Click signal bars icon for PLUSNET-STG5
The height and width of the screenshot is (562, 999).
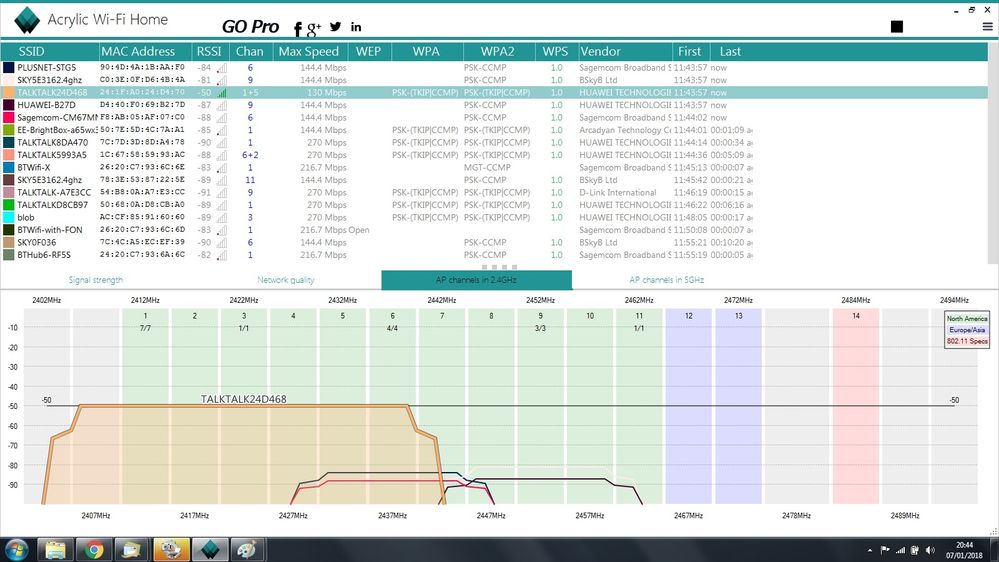coord(221,68)
